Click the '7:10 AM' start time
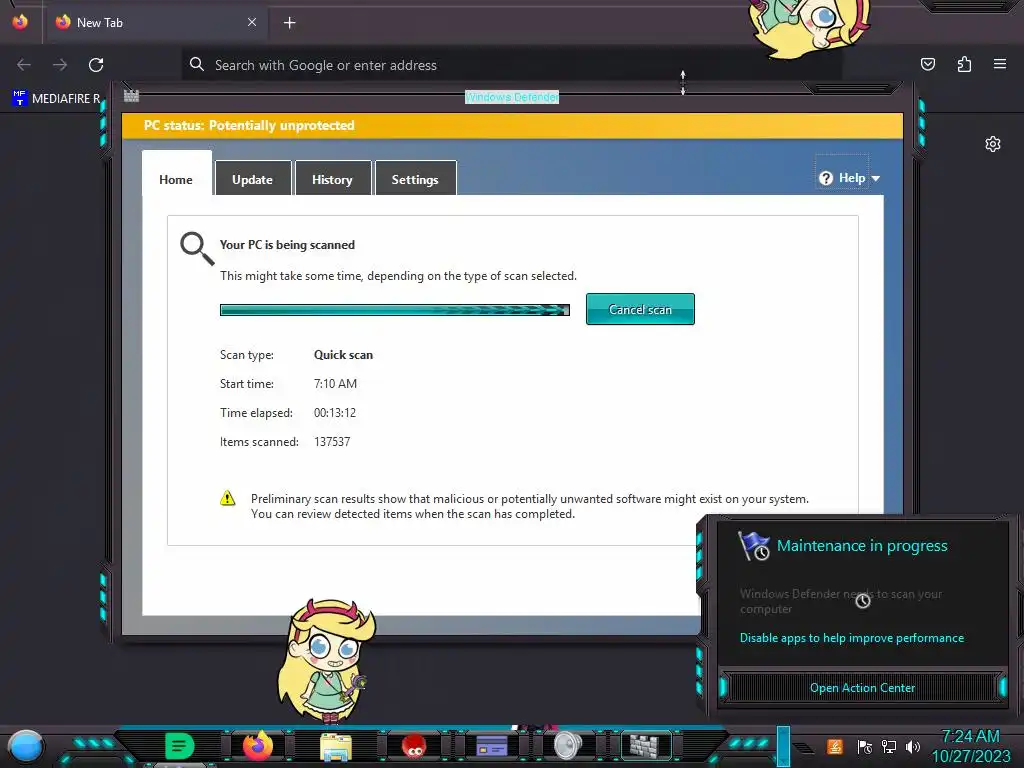The height and width of the screenshot is (768, 1024). tap(335, 383)
